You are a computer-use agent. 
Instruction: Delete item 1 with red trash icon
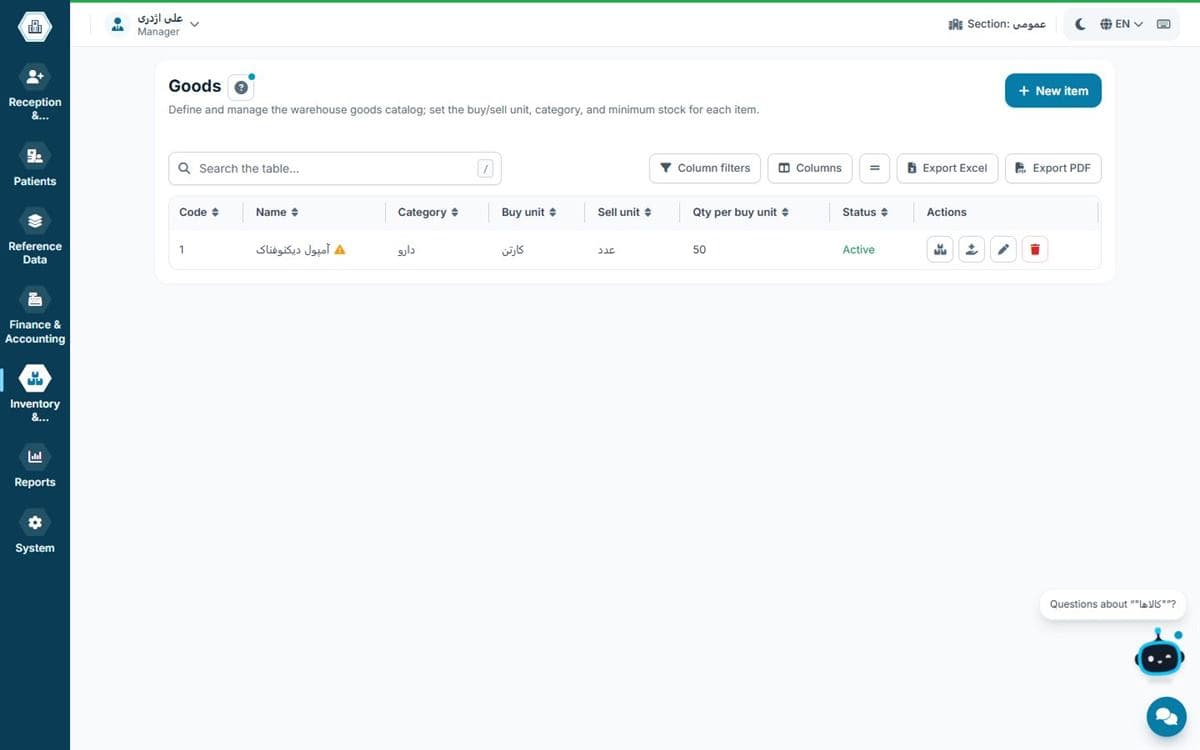click(x=1035, y=250)
